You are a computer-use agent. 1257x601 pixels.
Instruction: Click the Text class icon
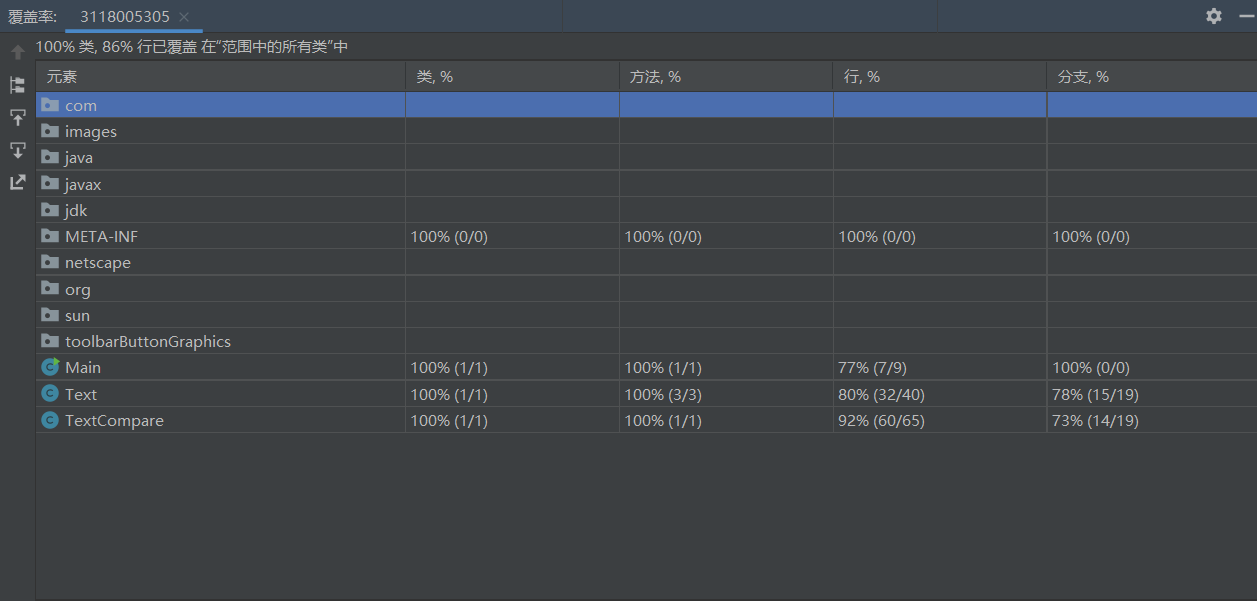tap(50, 394)
